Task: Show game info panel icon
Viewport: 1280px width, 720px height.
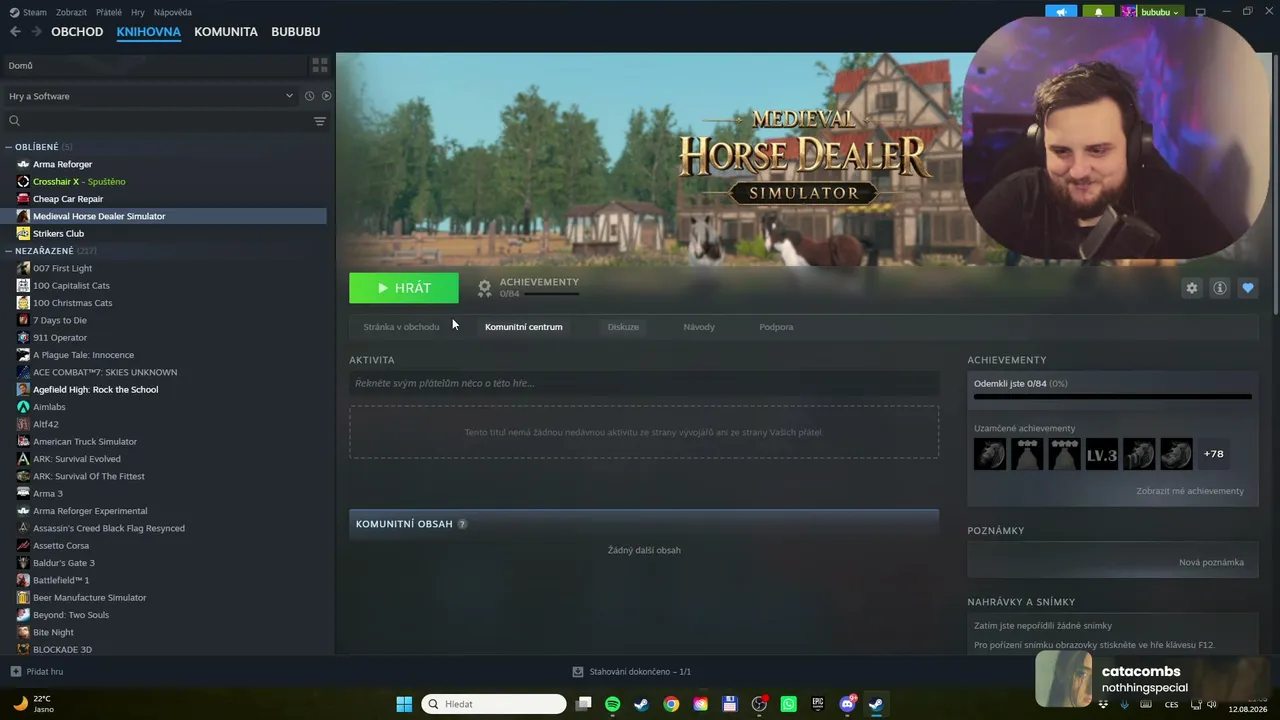Action: coord(1219,288)
